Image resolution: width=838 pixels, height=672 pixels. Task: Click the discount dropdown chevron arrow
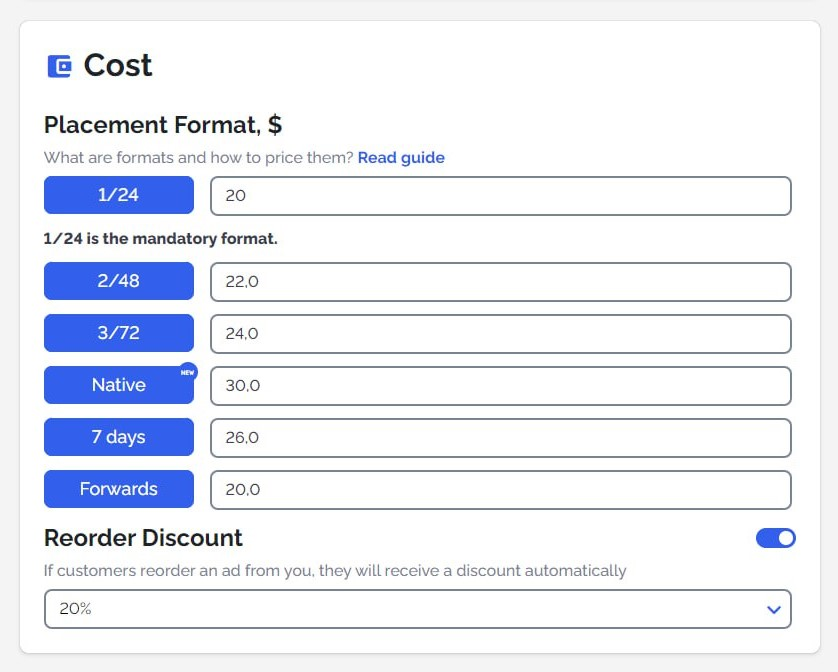coord(773,609)
